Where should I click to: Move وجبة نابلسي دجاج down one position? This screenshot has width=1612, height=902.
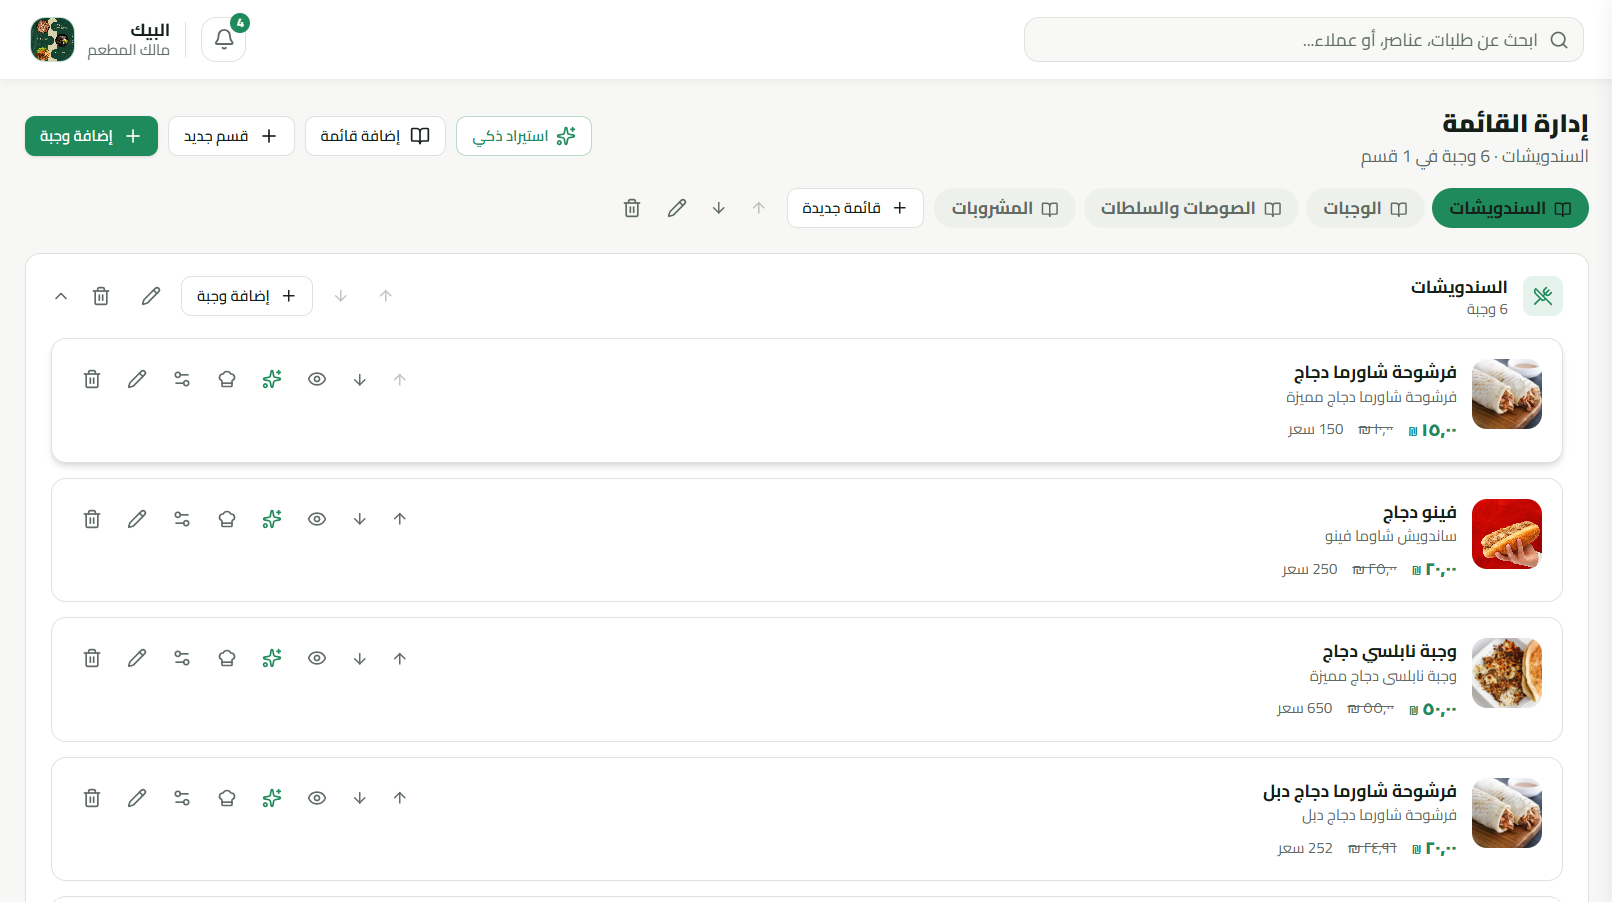[360, 658]
